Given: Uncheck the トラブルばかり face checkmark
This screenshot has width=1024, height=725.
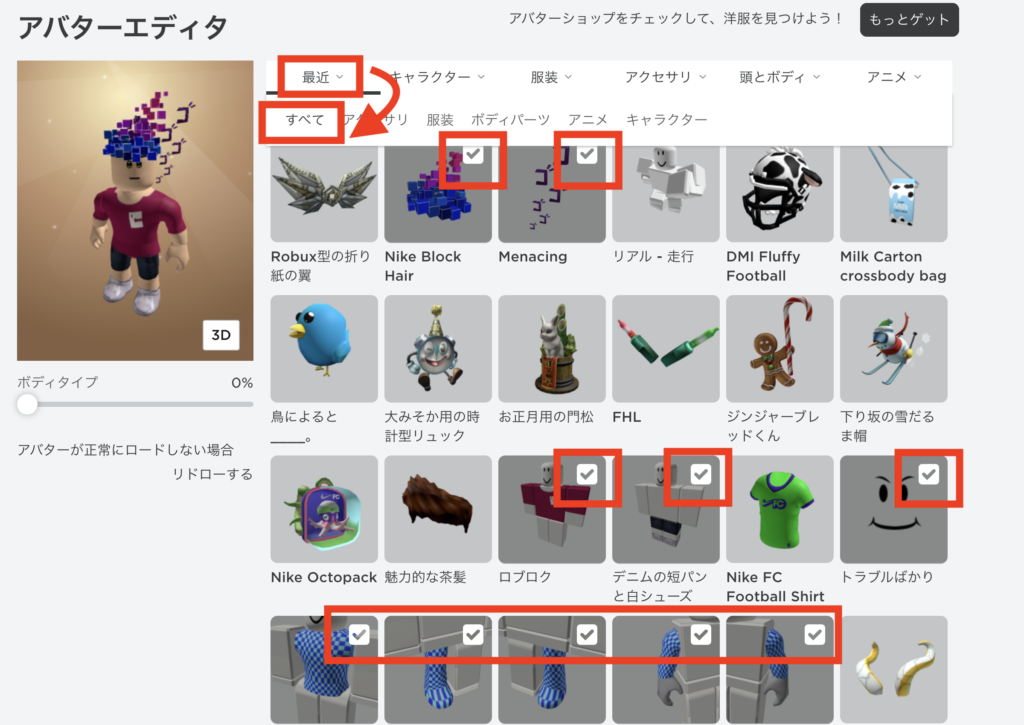Looking at the screenshot, I should click(929, 474).
